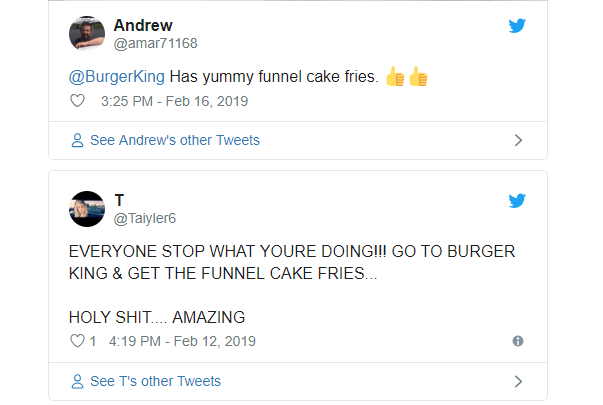Like Andrew's tweet with the heart icon
603x405 pixels.
click(77, 101)
